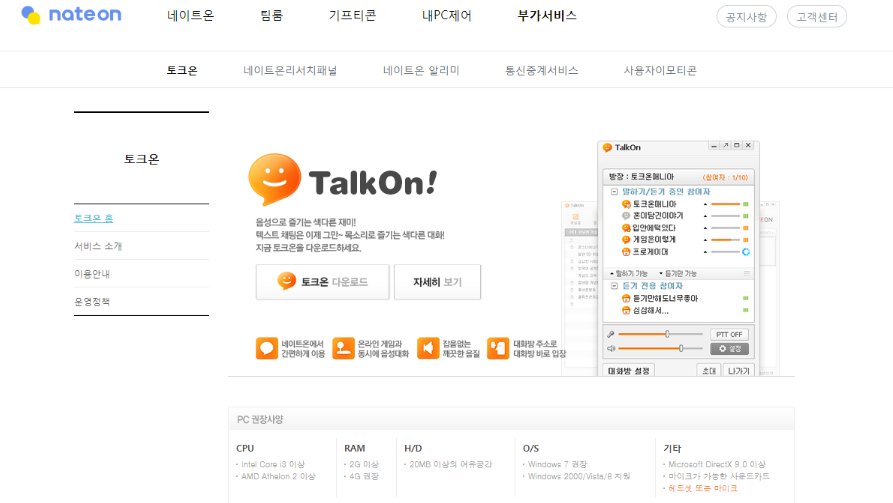Click the gray avatar next to 혼이담긴이야기

[626, 216]
